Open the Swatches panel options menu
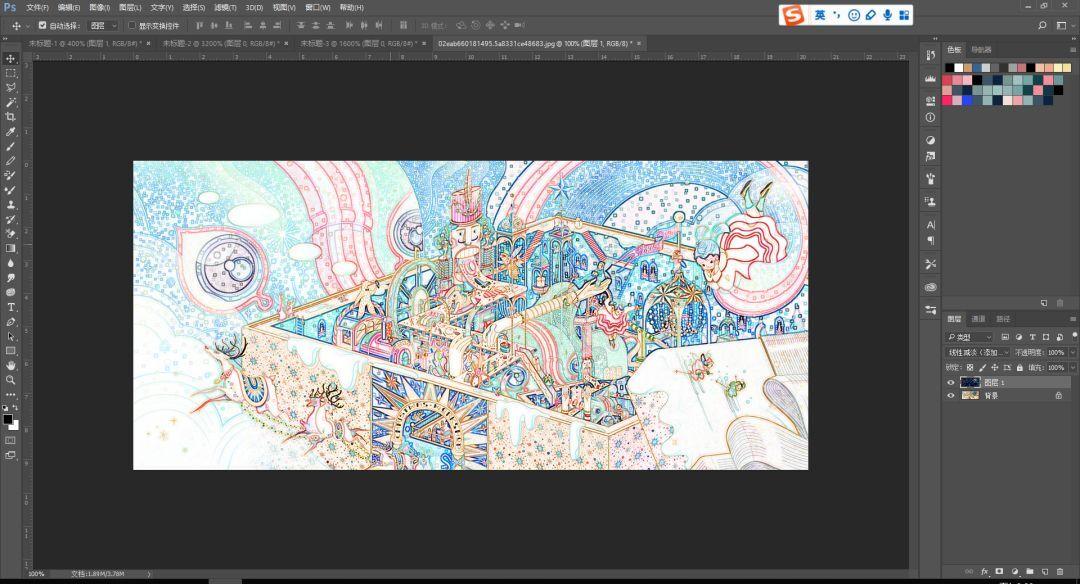1080x584 pixels. (1072, 50)
